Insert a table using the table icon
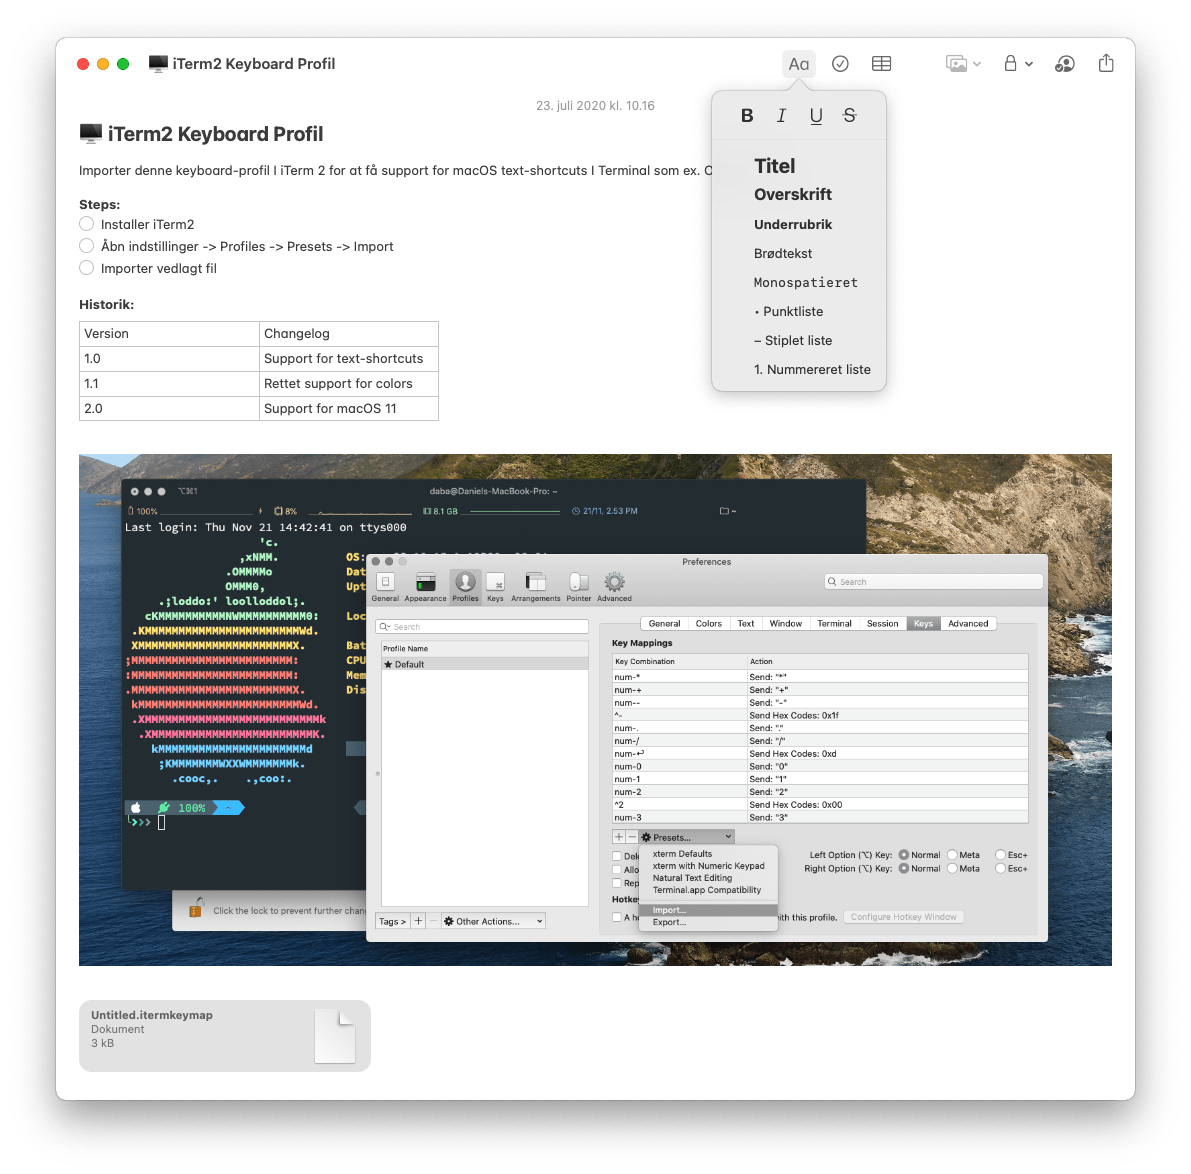Screen dimensions: 1191x1174 (x=881, y=64)
